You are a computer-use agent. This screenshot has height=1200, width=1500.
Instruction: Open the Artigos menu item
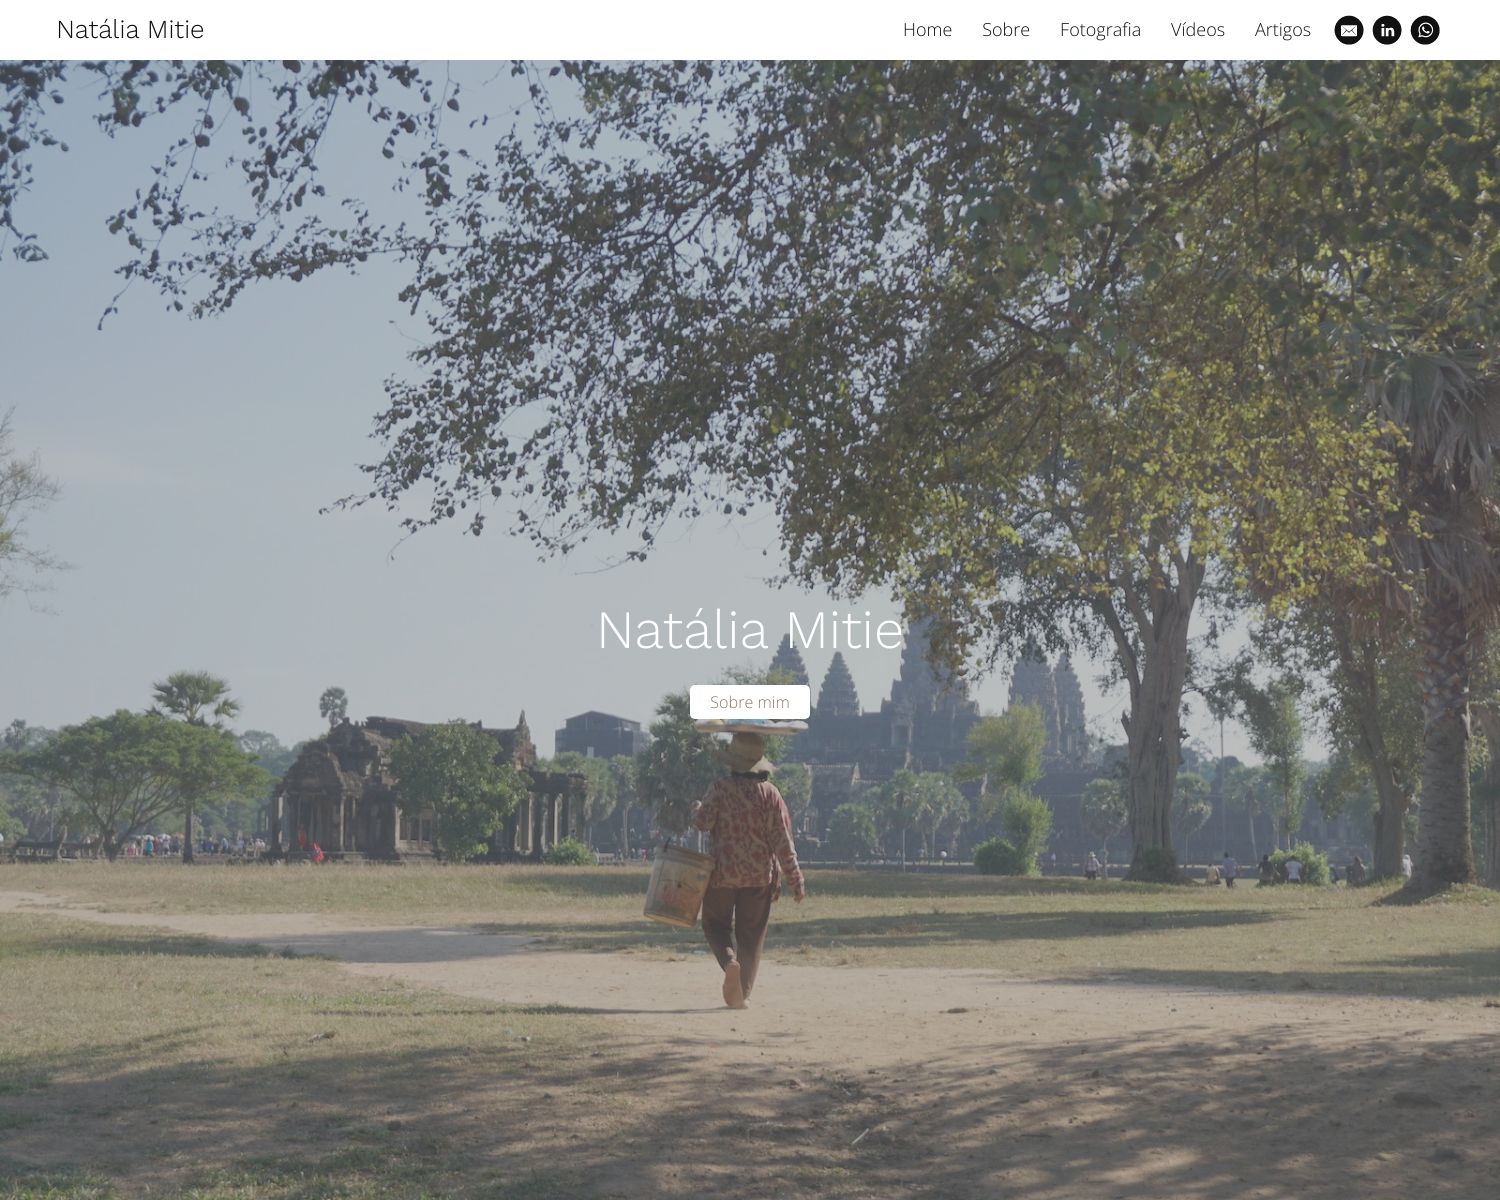(1282, 30)
